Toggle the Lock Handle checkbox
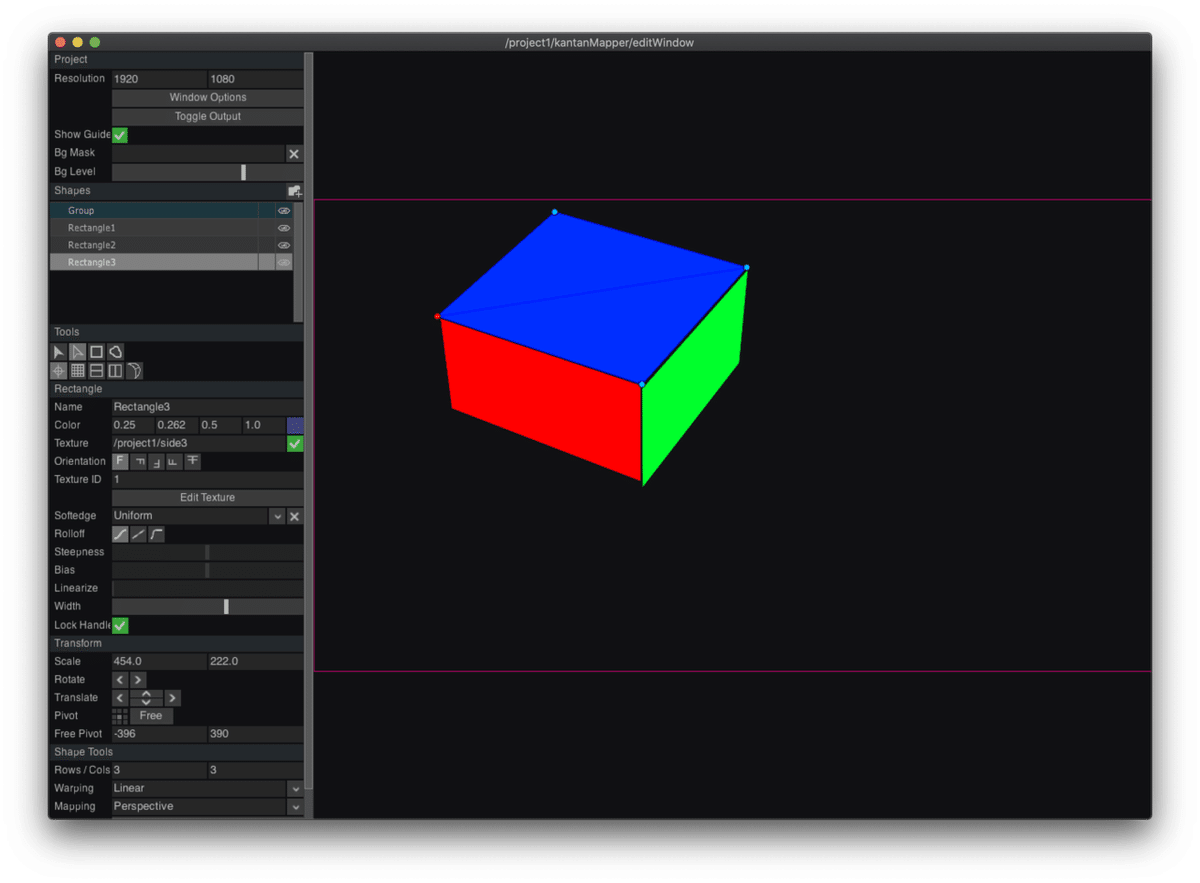This screenshot has height=883, width=1200. point(120,625)
